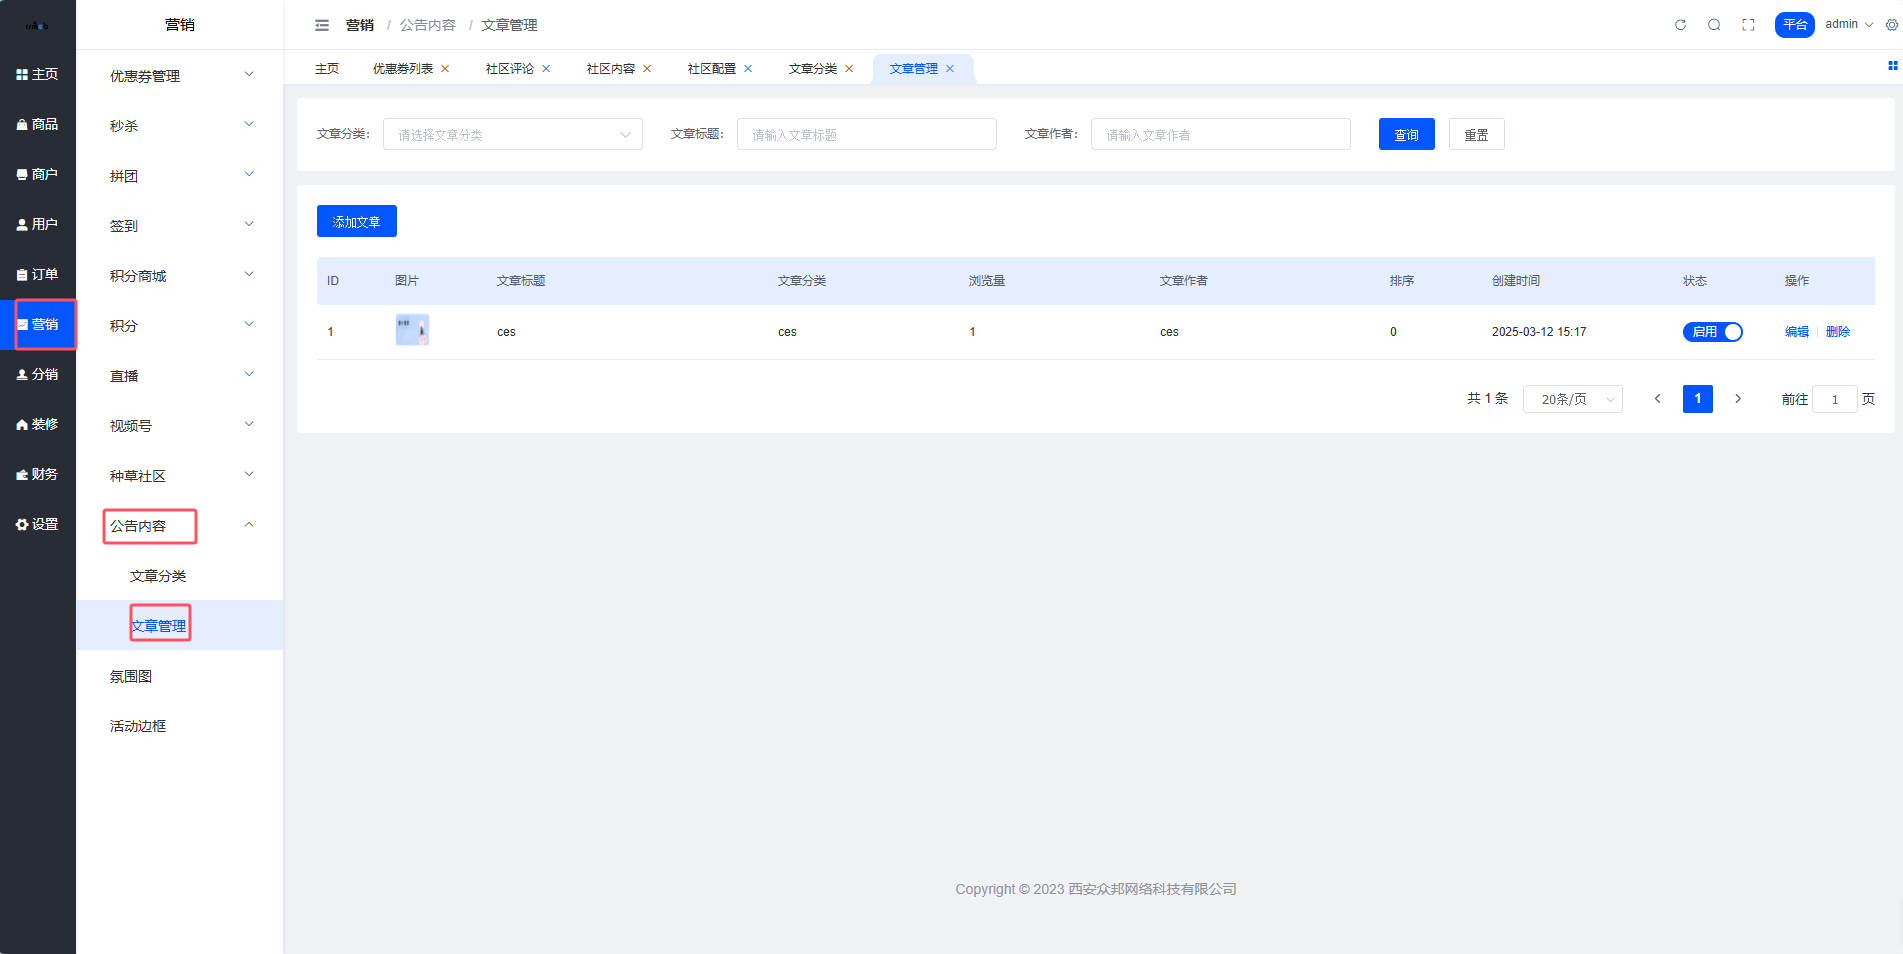Expand the 优惠券管理 menu group
Viewport: 1903px width, 954px height.
180,76
